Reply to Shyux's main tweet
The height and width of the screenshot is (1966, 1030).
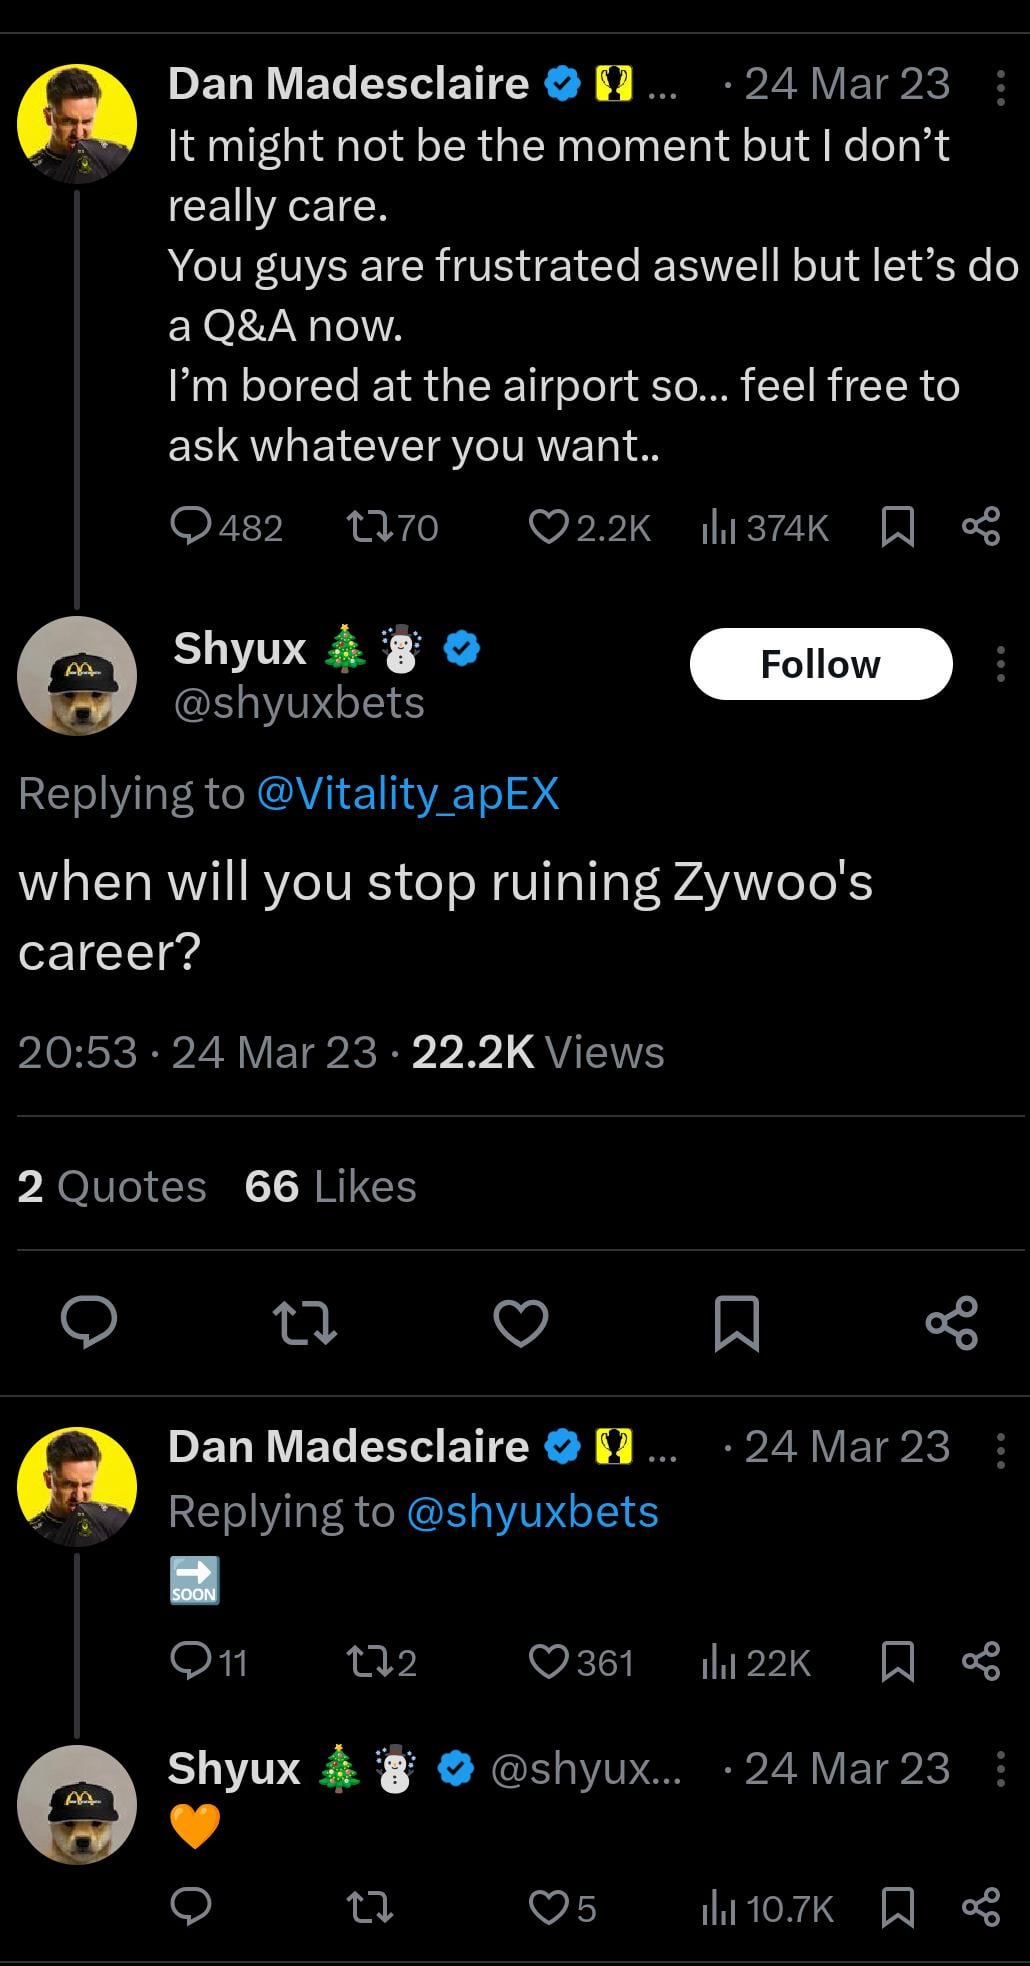pyautogui.click(x=88, y=1322)
